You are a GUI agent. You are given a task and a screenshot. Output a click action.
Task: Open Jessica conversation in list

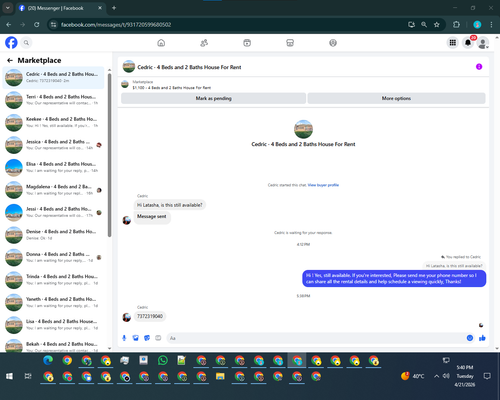click(53, 145)
